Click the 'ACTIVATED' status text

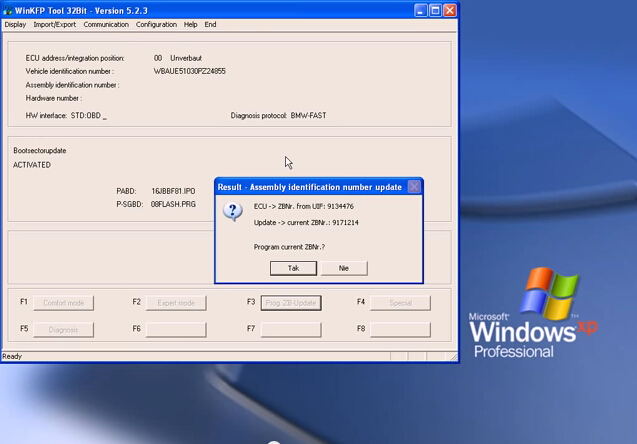coord(32,165)
